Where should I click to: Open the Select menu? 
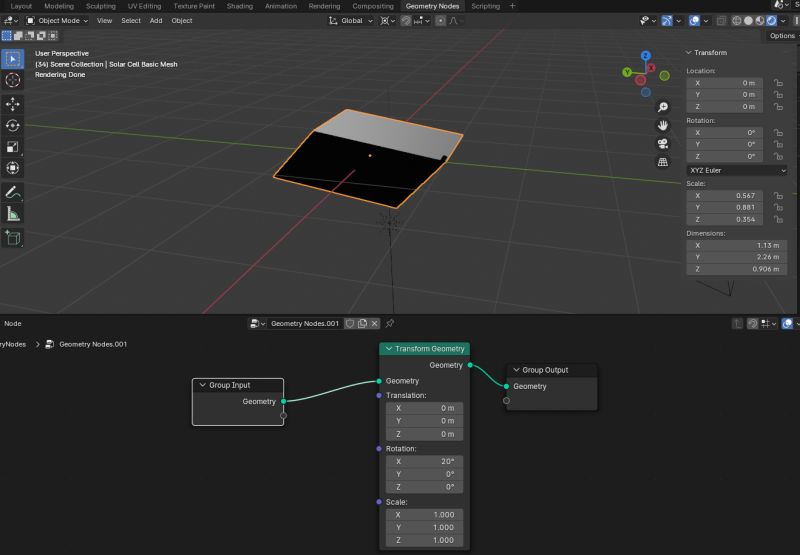click(131, 20)
